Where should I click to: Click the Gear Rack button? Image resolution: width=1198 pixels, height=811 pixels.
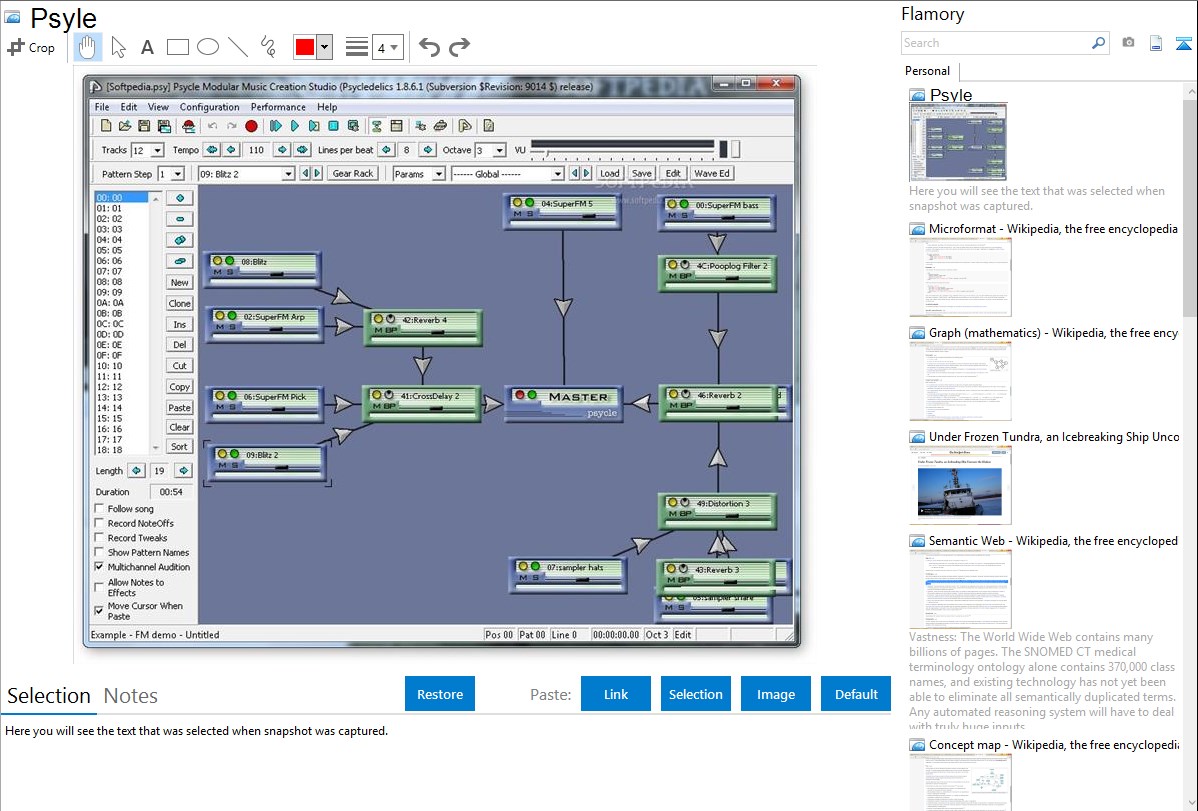pos(353,174)
